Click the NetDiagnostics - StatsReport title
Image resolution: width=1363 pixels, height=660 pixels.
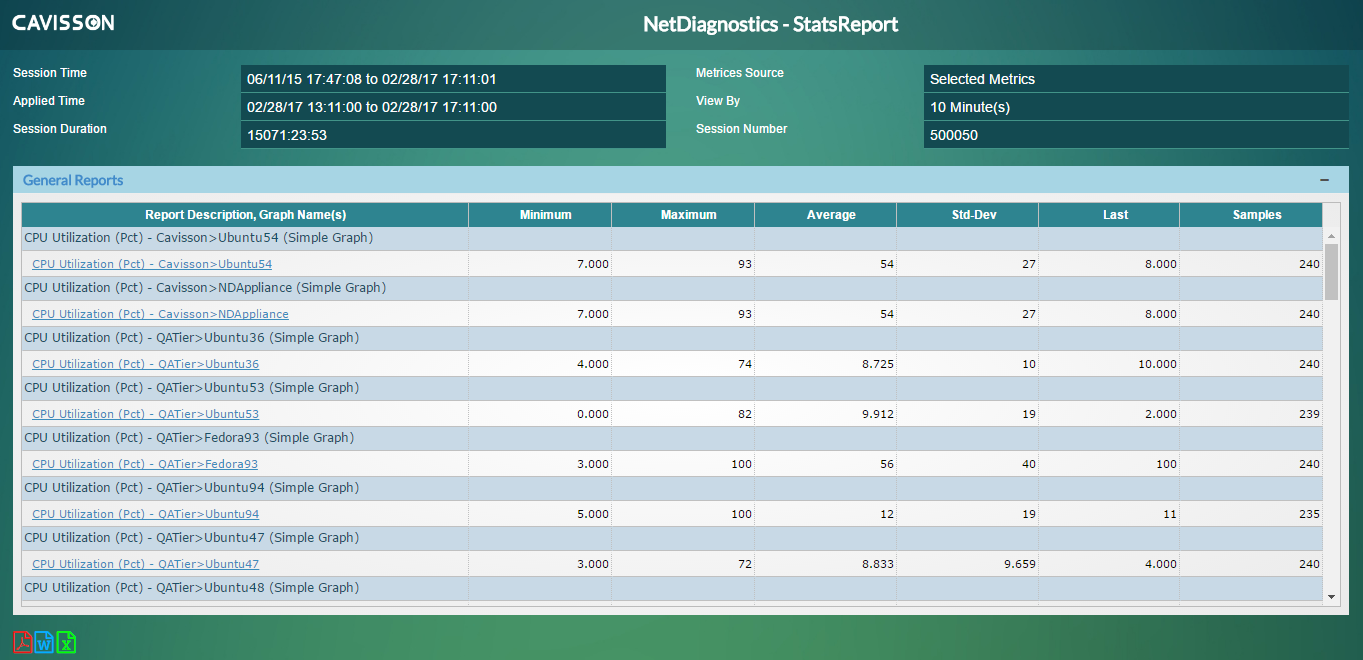coord(771,24)
